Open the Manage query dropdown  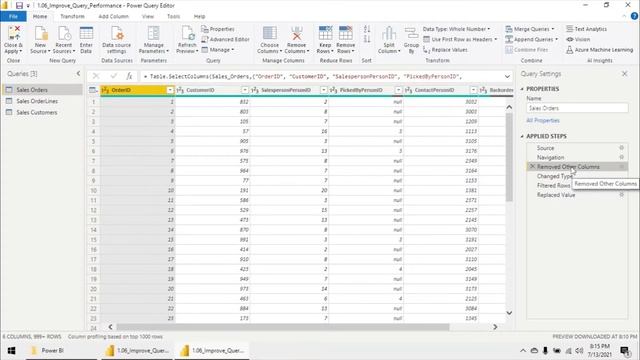[218, 50]
